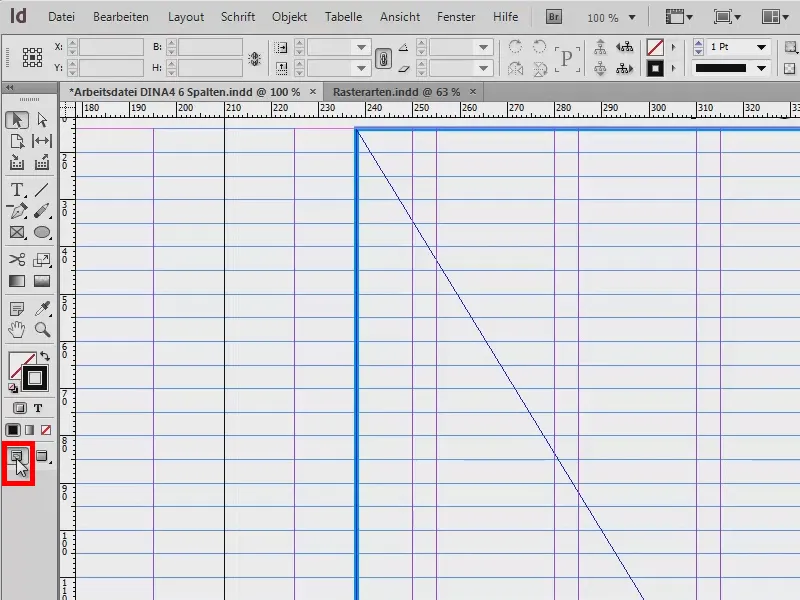
Task: Pick the Scissors tool
Action: [x=16, y=261]
